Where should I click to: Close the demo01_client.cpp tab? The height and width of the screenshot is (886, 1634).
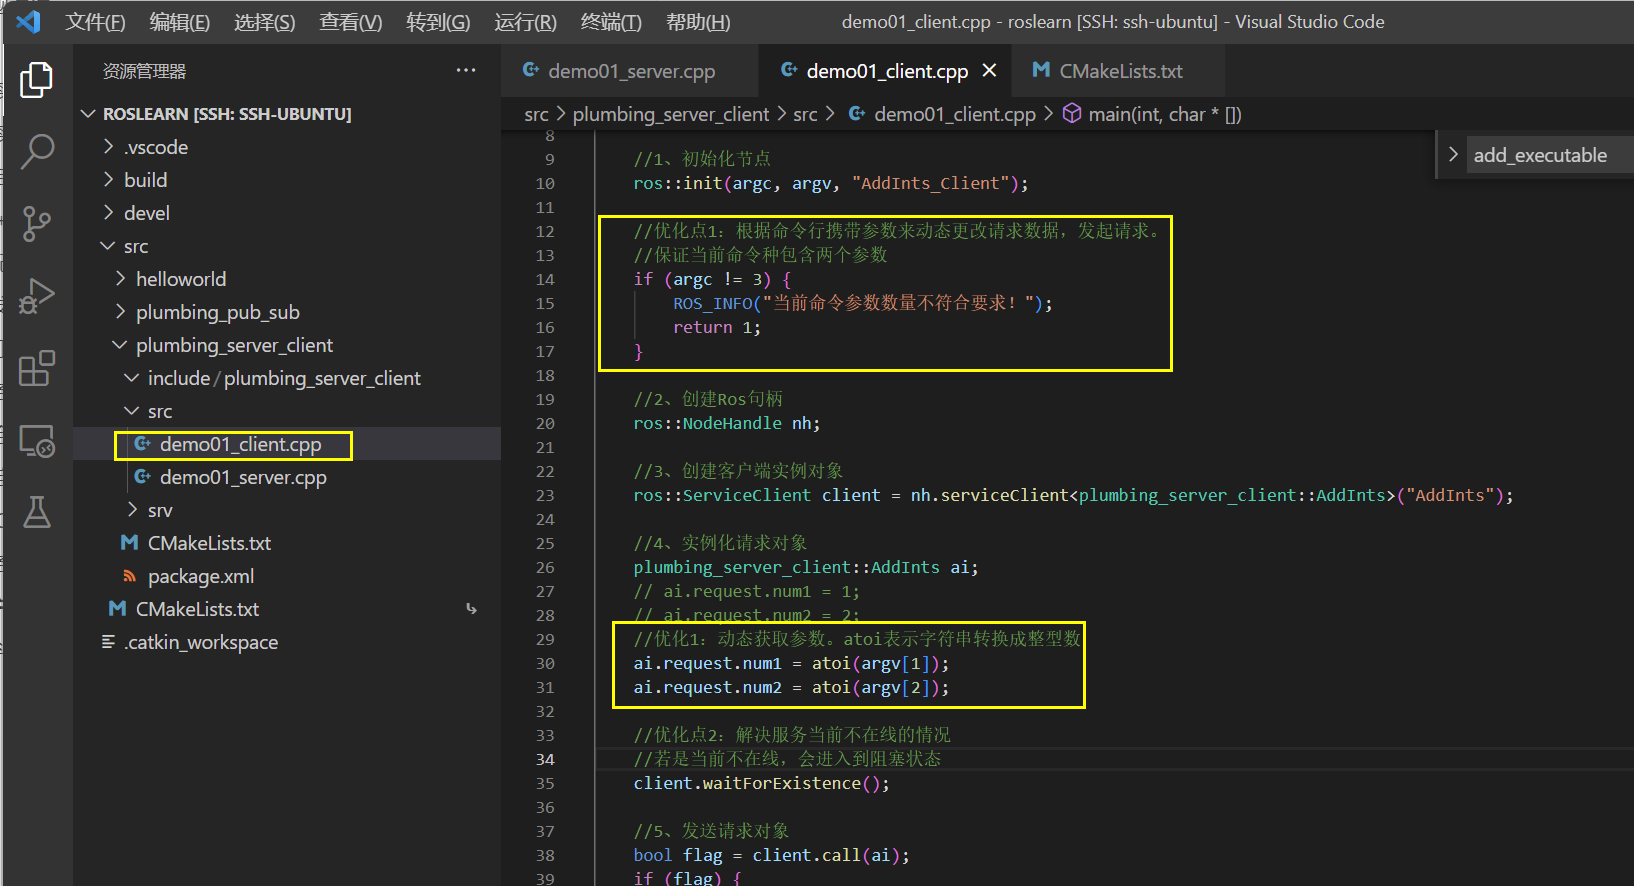tap(989, 70)
